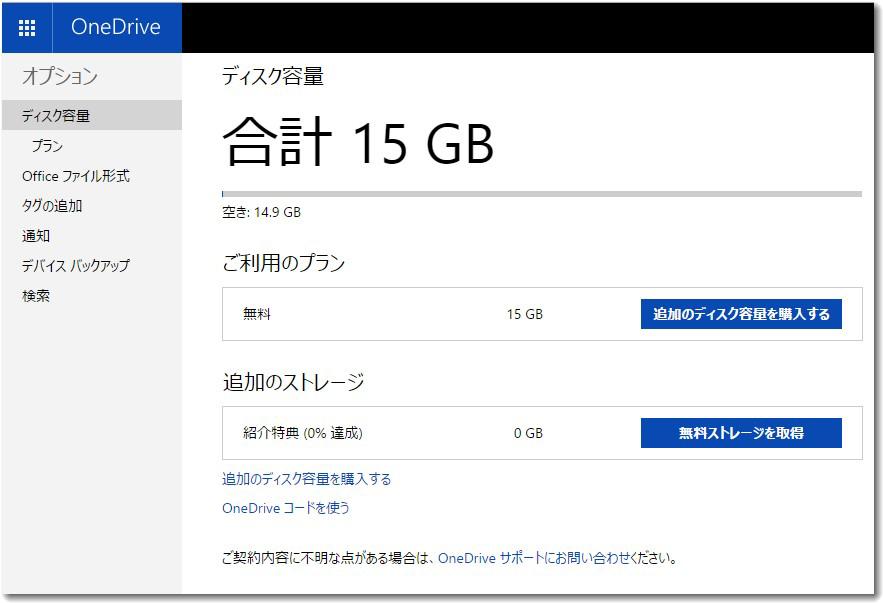Click the storage usage progress bar

tap(542, 194)
